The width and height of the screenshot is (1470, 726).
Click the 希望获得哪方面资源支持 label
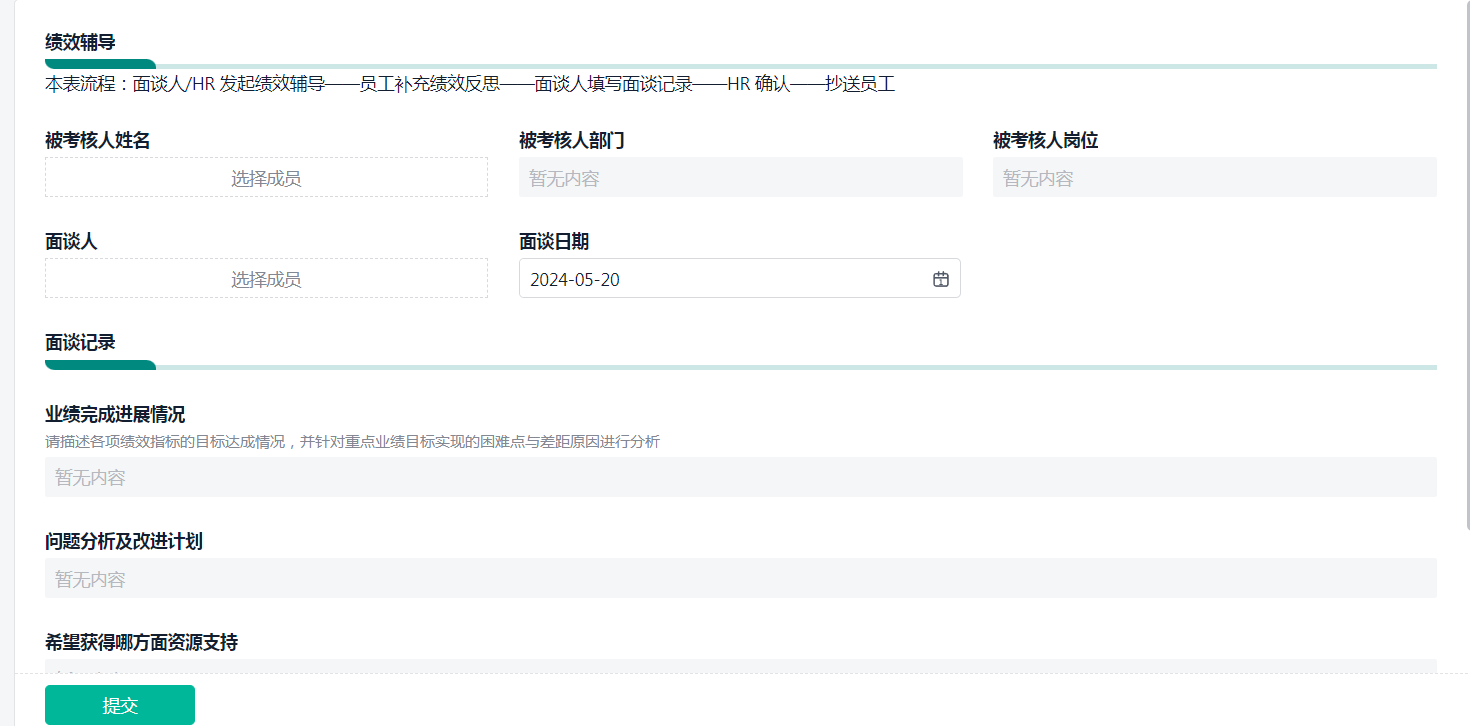(x=141, y=642)
